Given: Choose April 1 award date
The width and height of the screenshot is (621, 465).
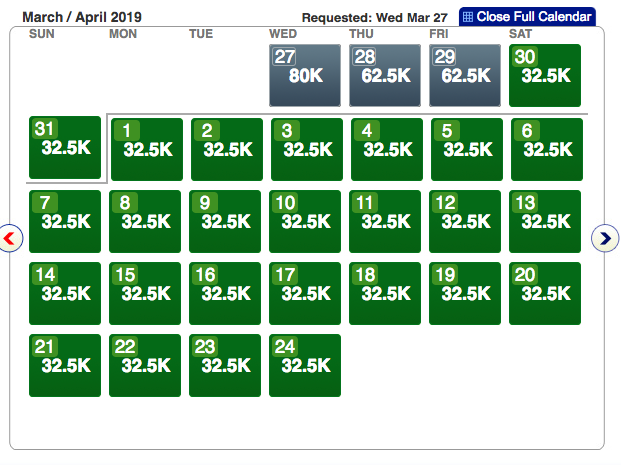Looking at the screenshot, I should pos(147,149).
